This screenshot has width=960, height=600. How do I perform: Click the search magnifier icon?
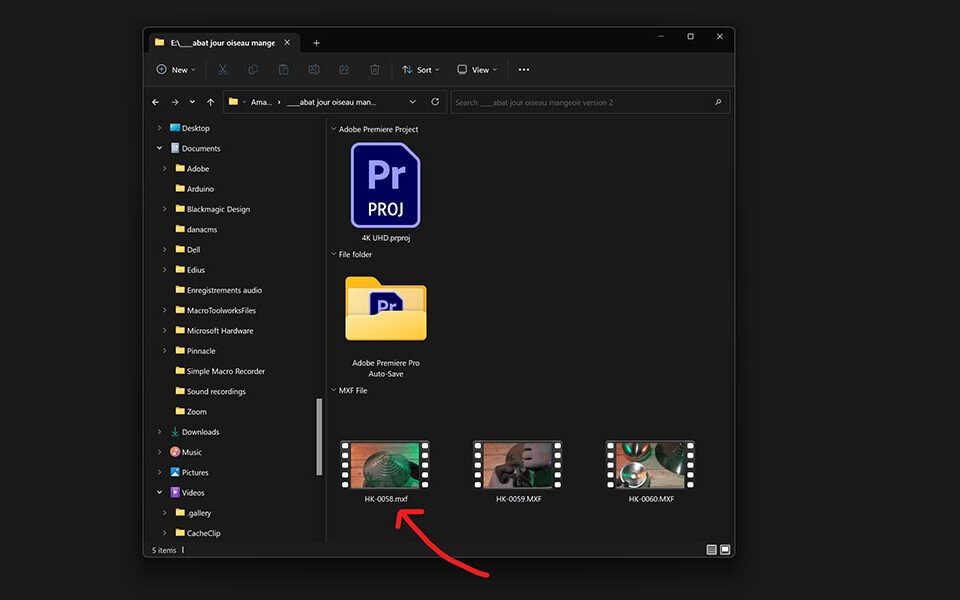coord(718,102)
